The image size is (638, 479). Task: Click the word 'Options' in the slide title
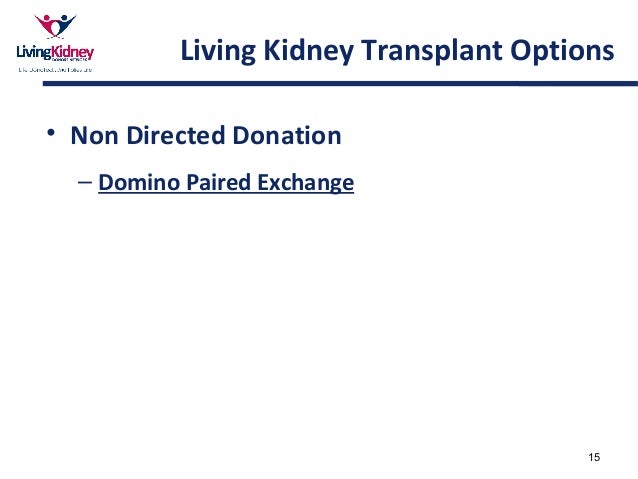562,51
